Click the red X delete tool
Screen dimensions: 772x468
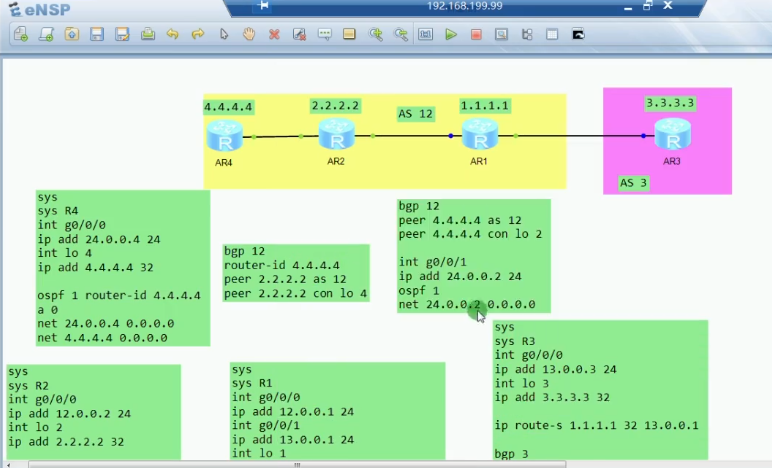(x=274, y=34)
